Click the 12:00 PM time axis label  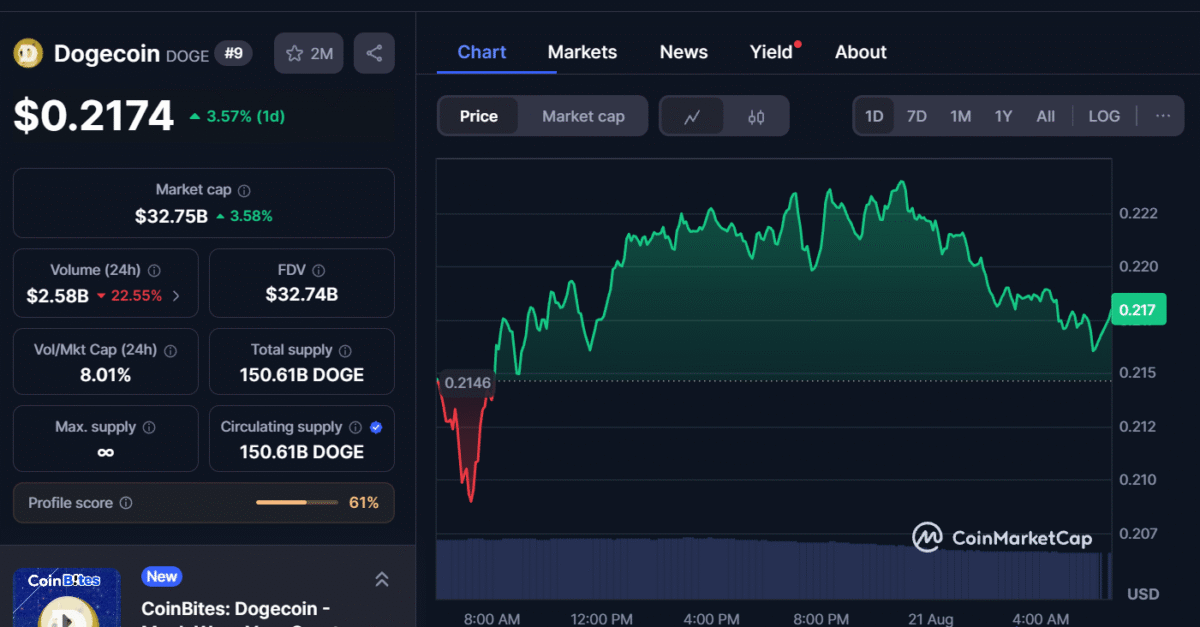600,619
